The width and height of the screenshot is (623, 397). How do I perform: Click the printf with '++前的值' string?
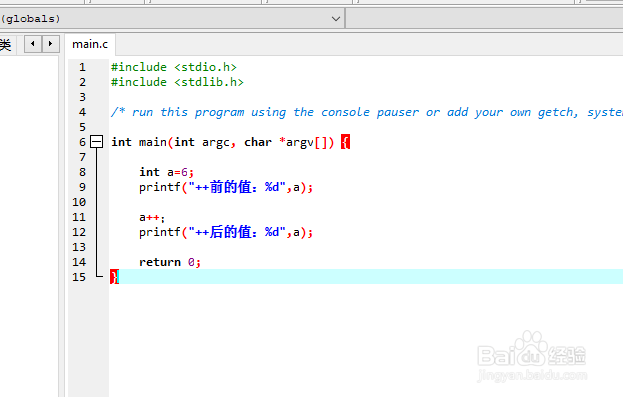pyautogui.click(x=226, y=187)
